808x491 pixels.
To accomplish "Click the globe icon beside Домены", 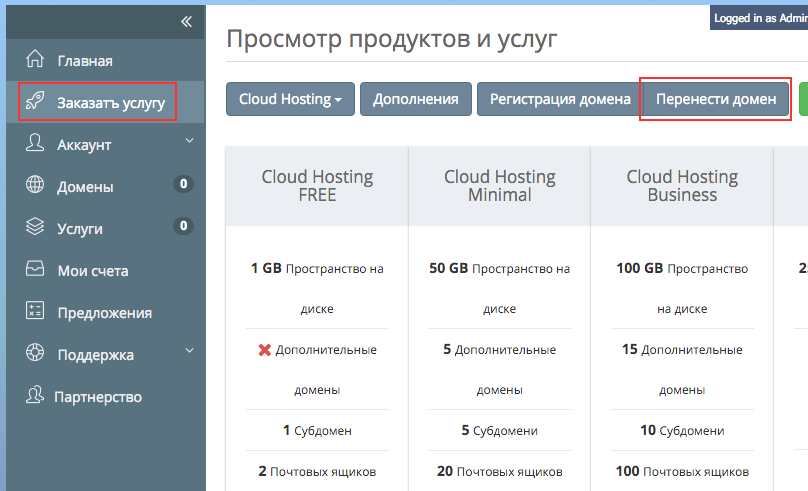I will pyautogui.click(x=35, y=186).
